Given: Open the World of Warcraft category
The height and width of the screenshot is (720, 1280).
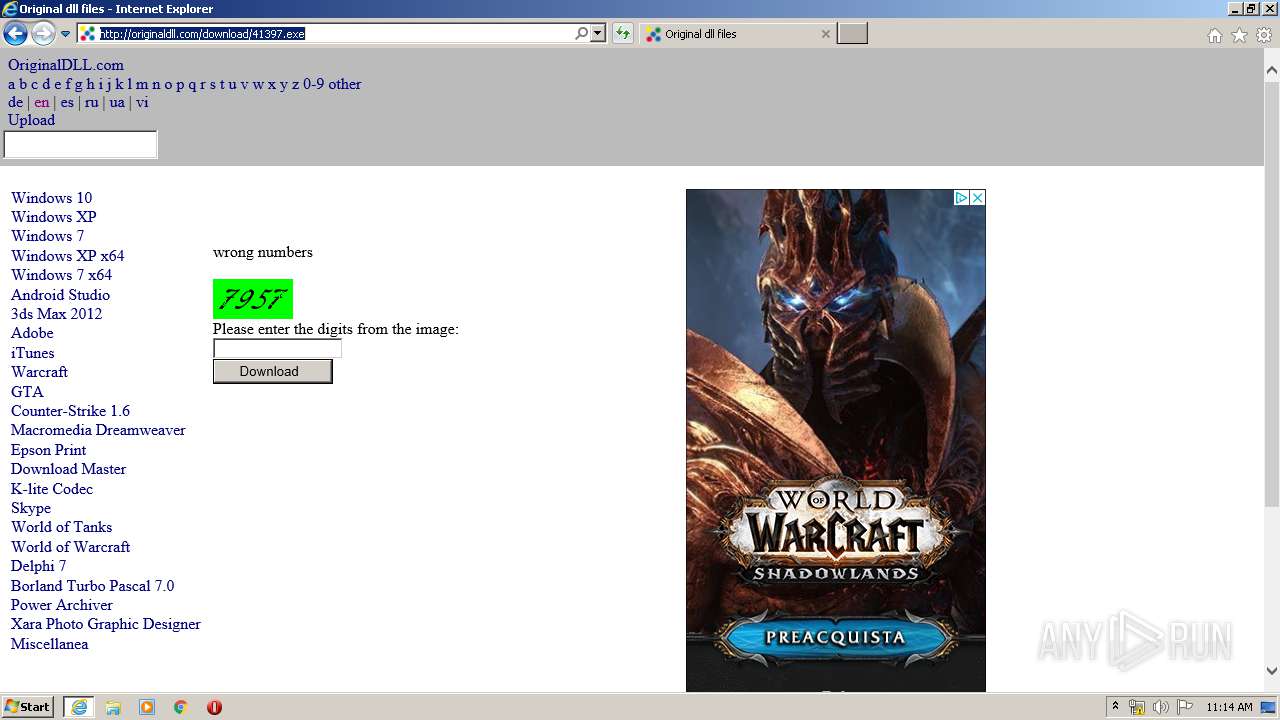Looking at the screenshot, I should pos(70,547).
